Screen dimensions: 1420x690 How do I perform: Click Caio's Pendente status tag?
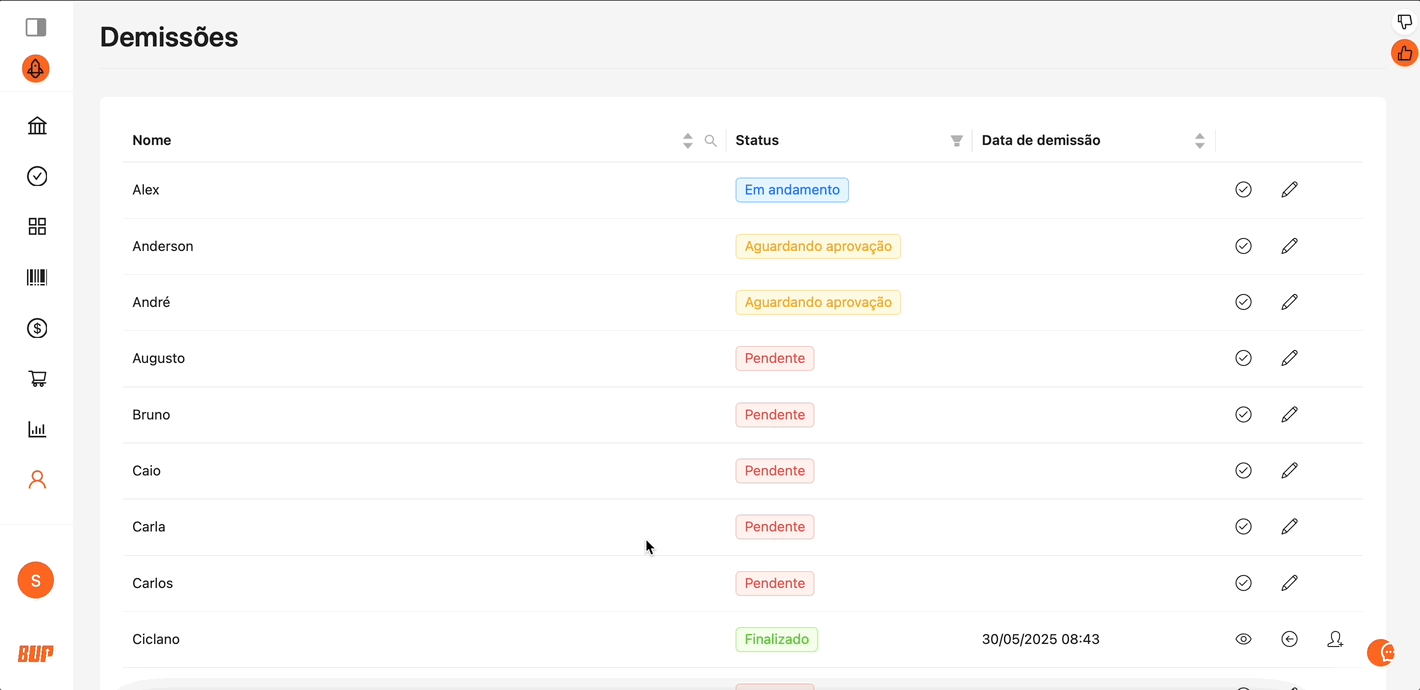[x=775, y=470]
